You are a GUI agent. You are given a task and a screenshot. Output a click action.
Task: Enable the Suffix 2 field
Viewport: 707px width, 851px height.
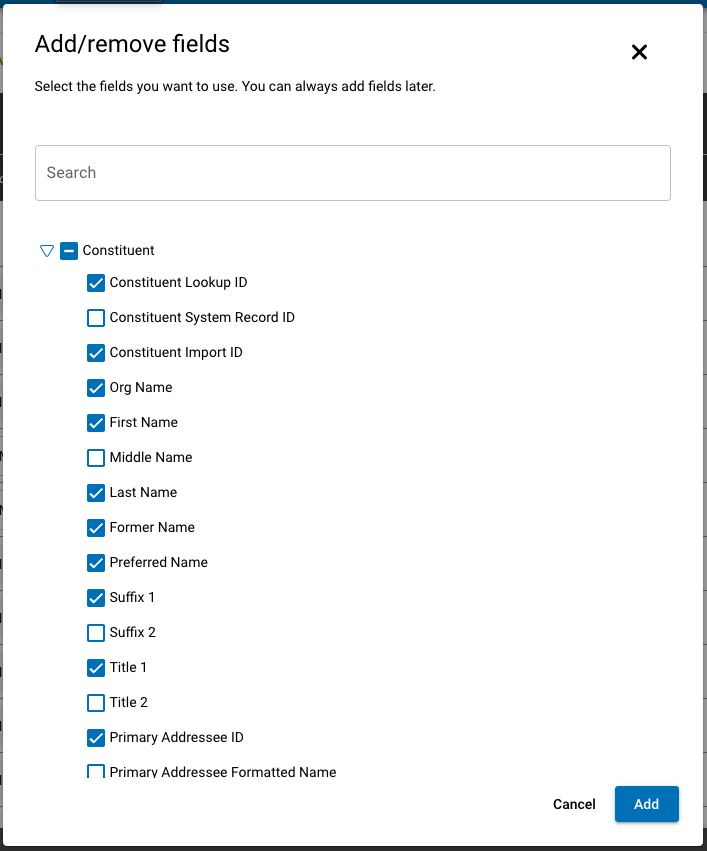tap(96, 633)
